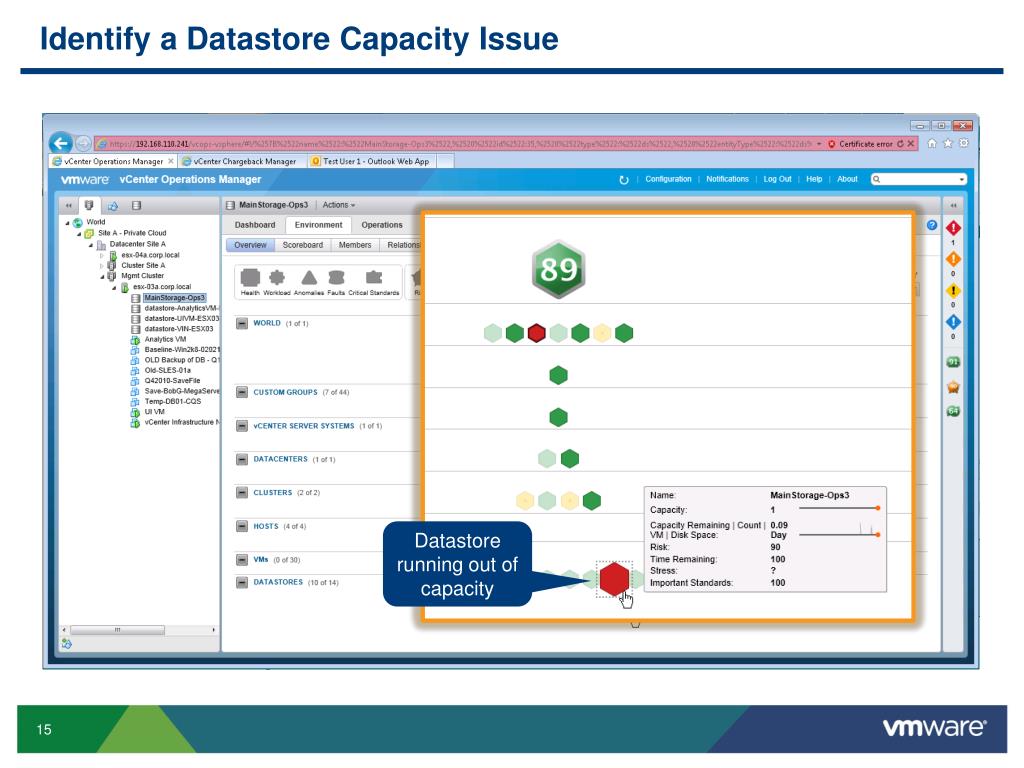Click the orange risk badge in sidebar
The width and height of the screenshot is (1024, 768).
pos(953,387)
